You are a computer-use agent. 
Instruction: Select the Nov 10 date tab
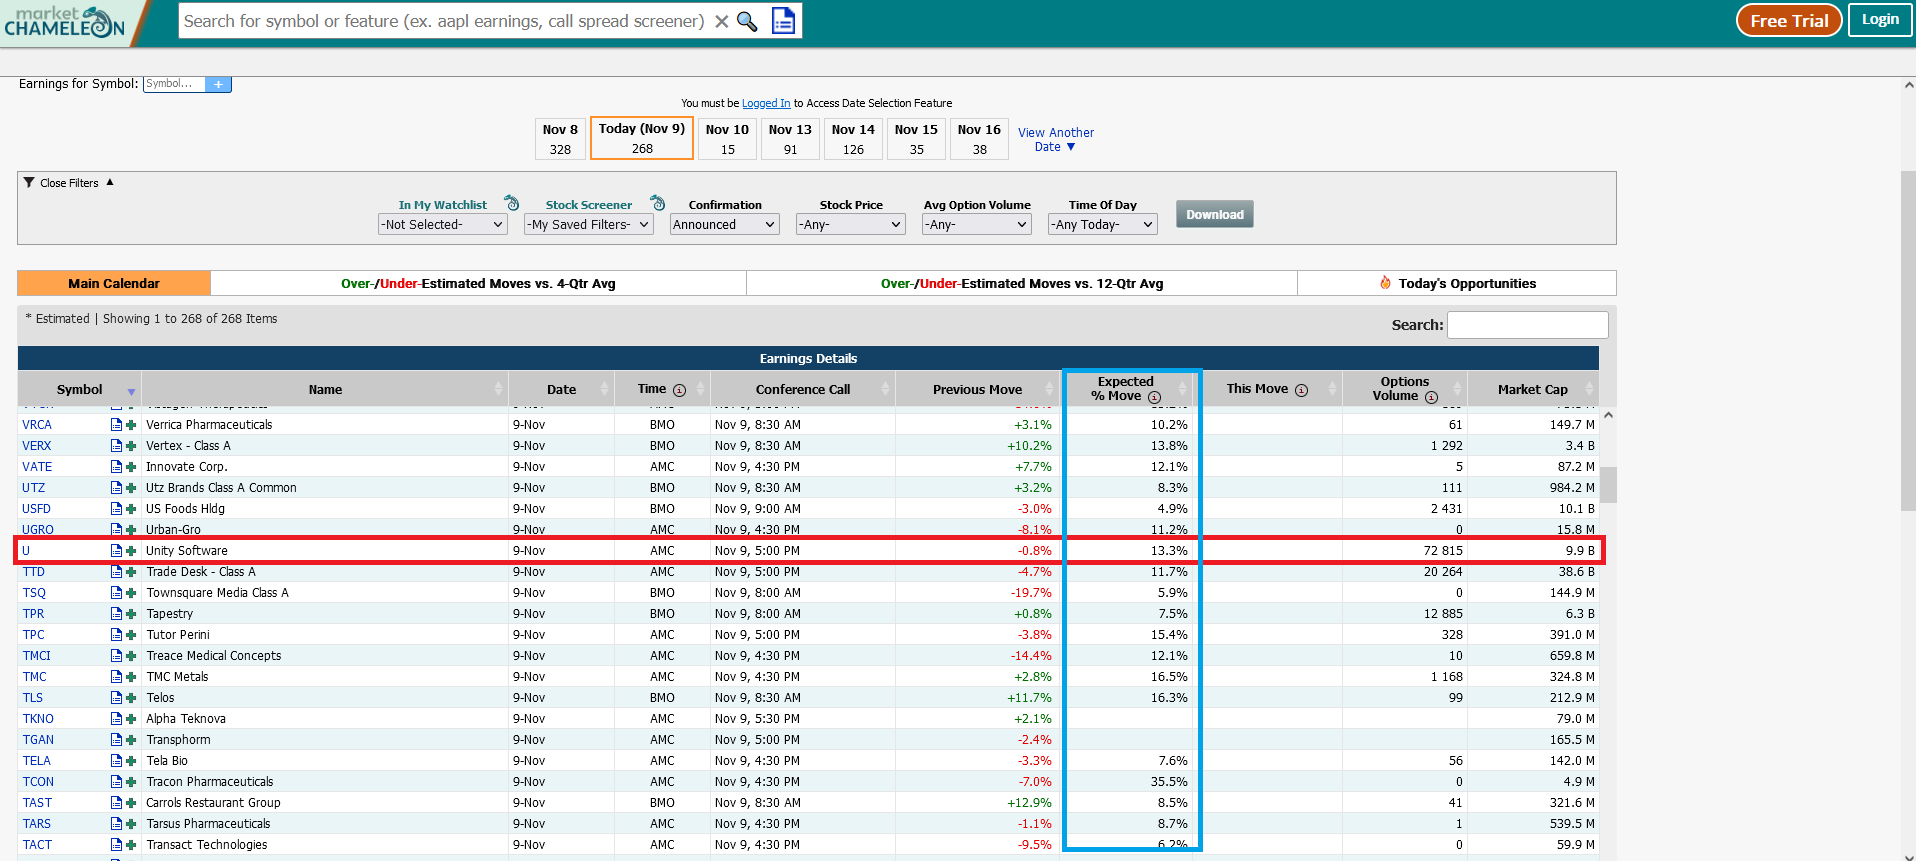point(727,139)
